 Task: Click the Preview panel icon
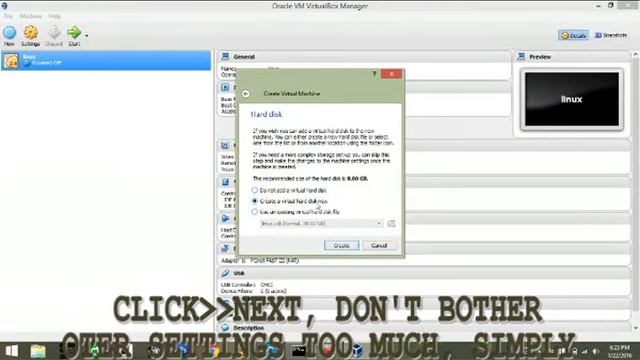[521, 56]
